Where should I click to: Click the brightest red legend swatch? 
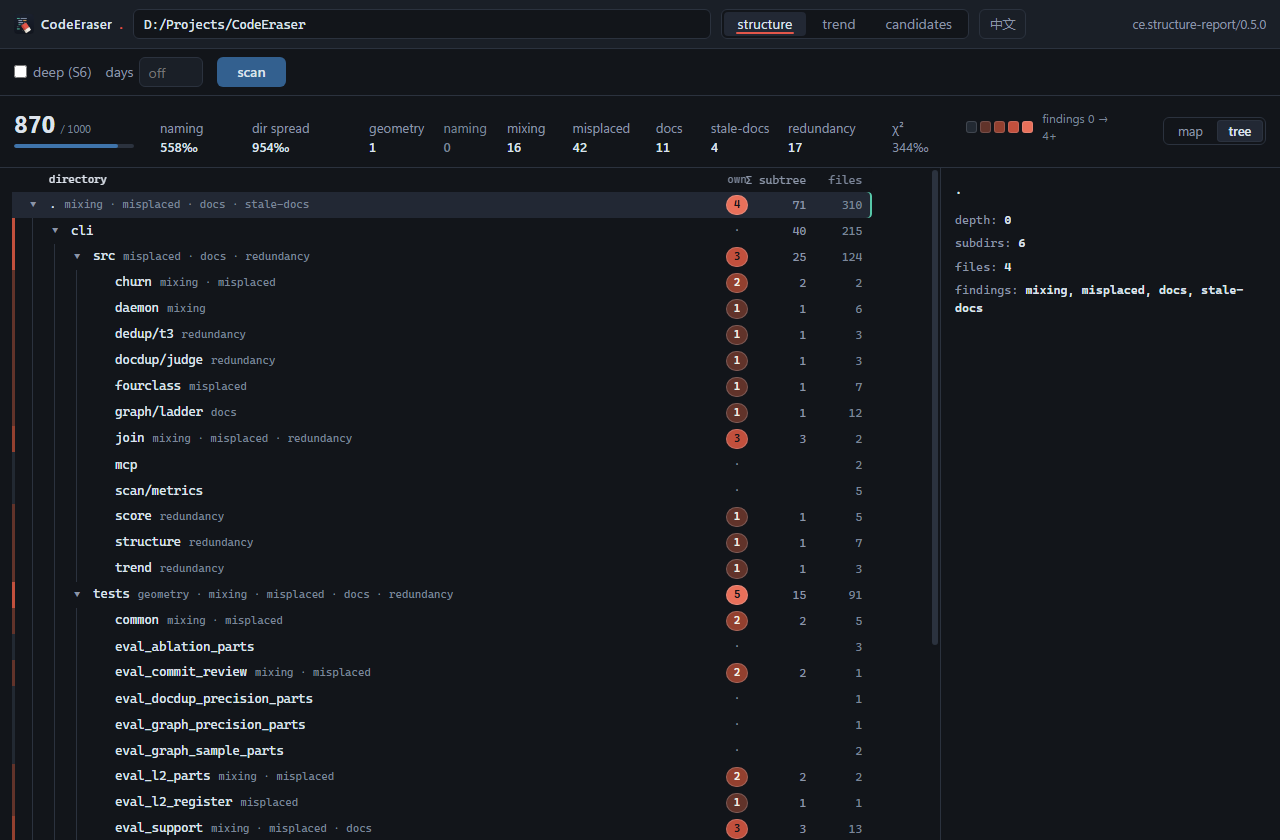(x=1028, y=127)
